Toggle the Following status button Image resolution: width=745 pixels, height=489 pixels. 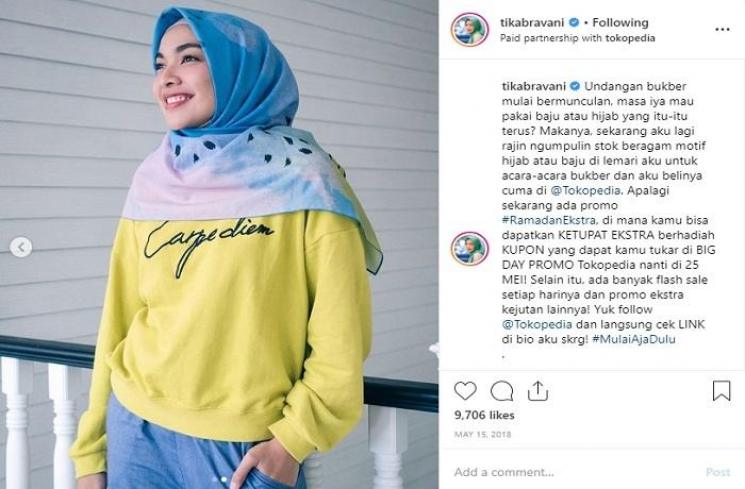pos(620,22)
